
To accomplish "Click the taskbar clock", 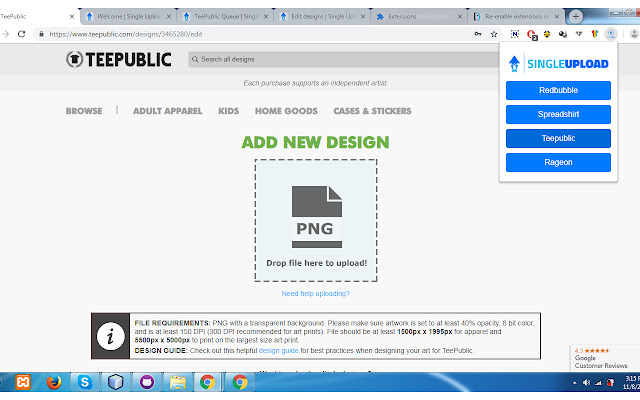I will (631, 382).
